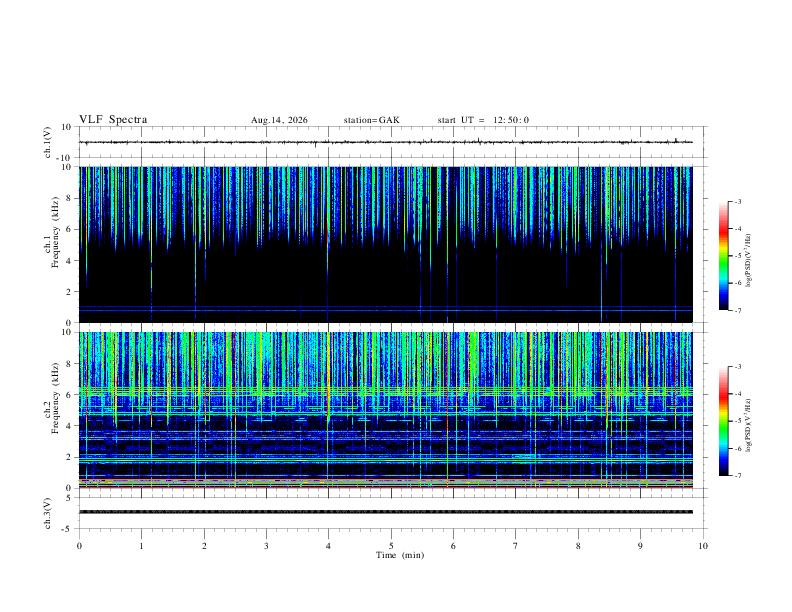
Task: Click the blue horizontal line near 1 kHz in ch.1
Action: (x=385, y=308)
